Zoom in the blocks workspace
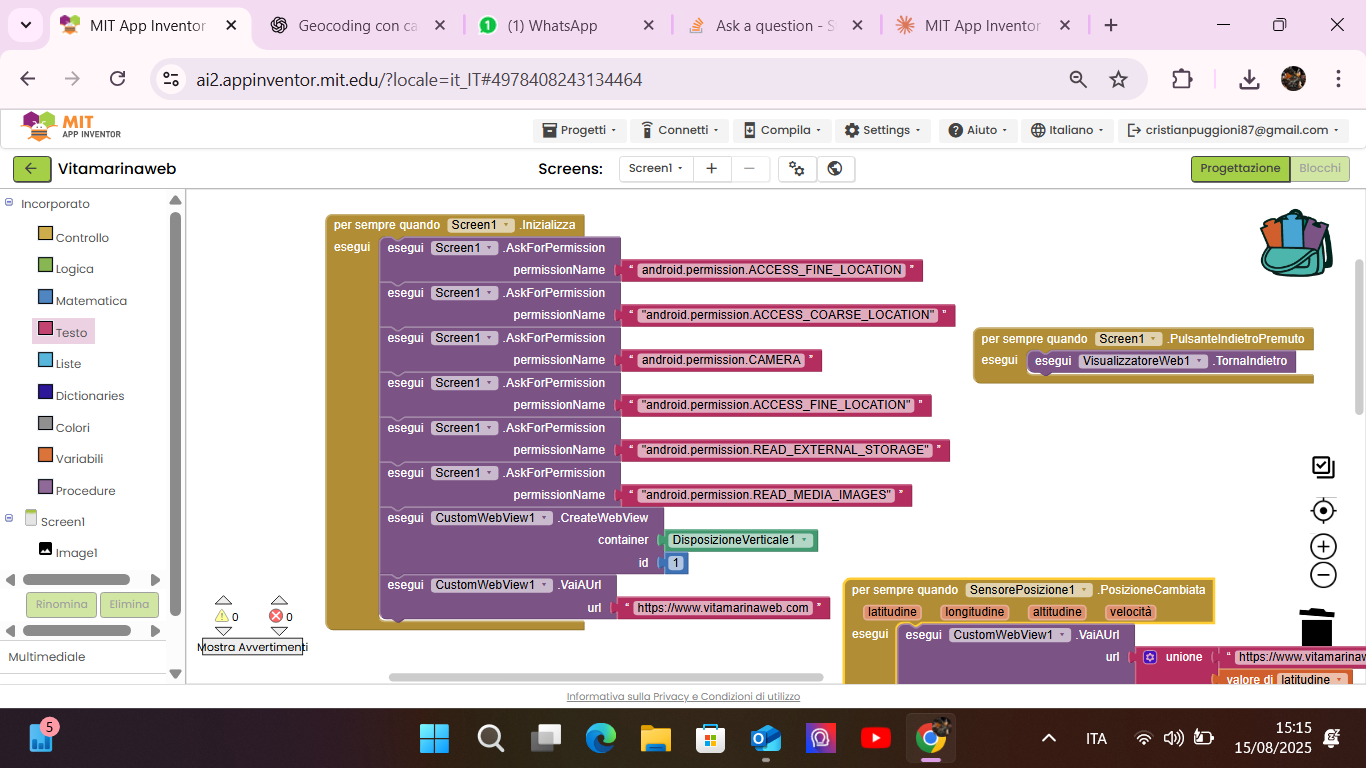Viewport: 1366px width, 768px height. tap(1323, 546)
